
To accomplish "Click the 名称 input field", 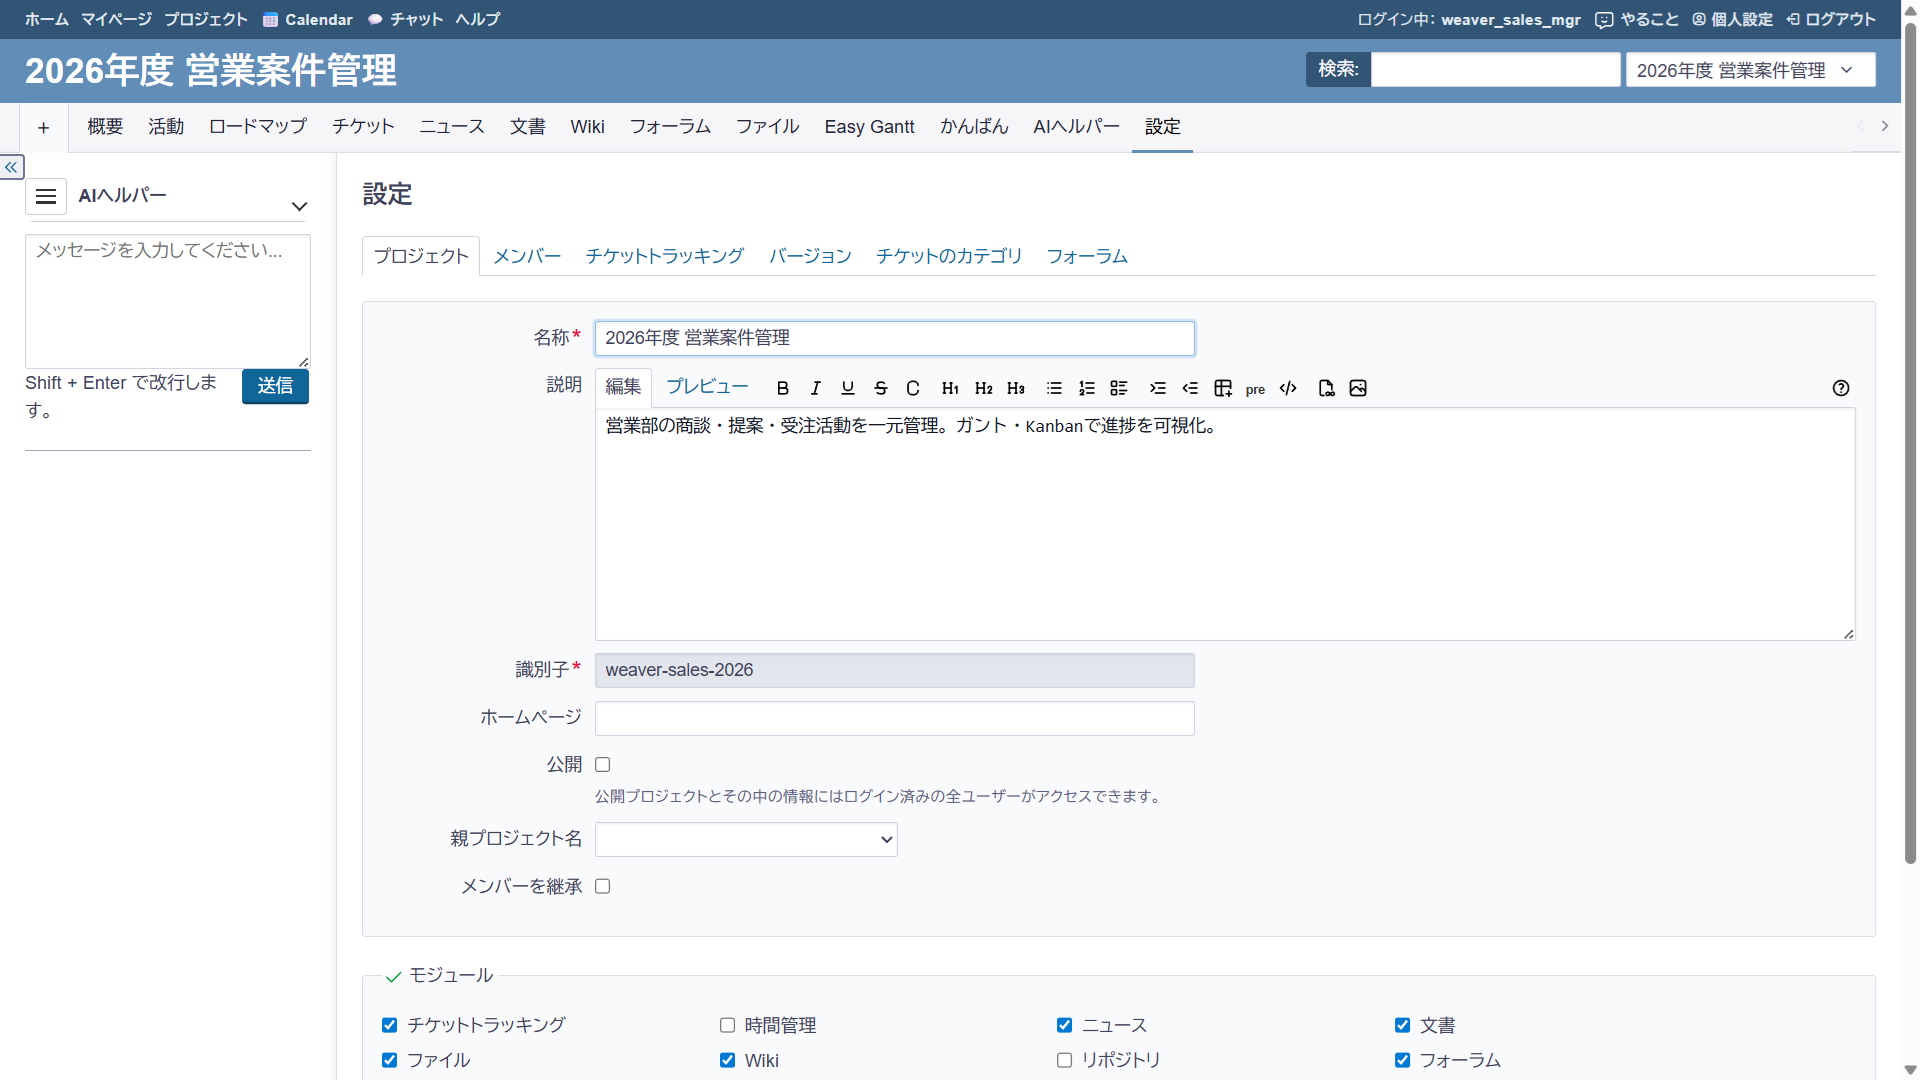I will [x=895, y=338].
